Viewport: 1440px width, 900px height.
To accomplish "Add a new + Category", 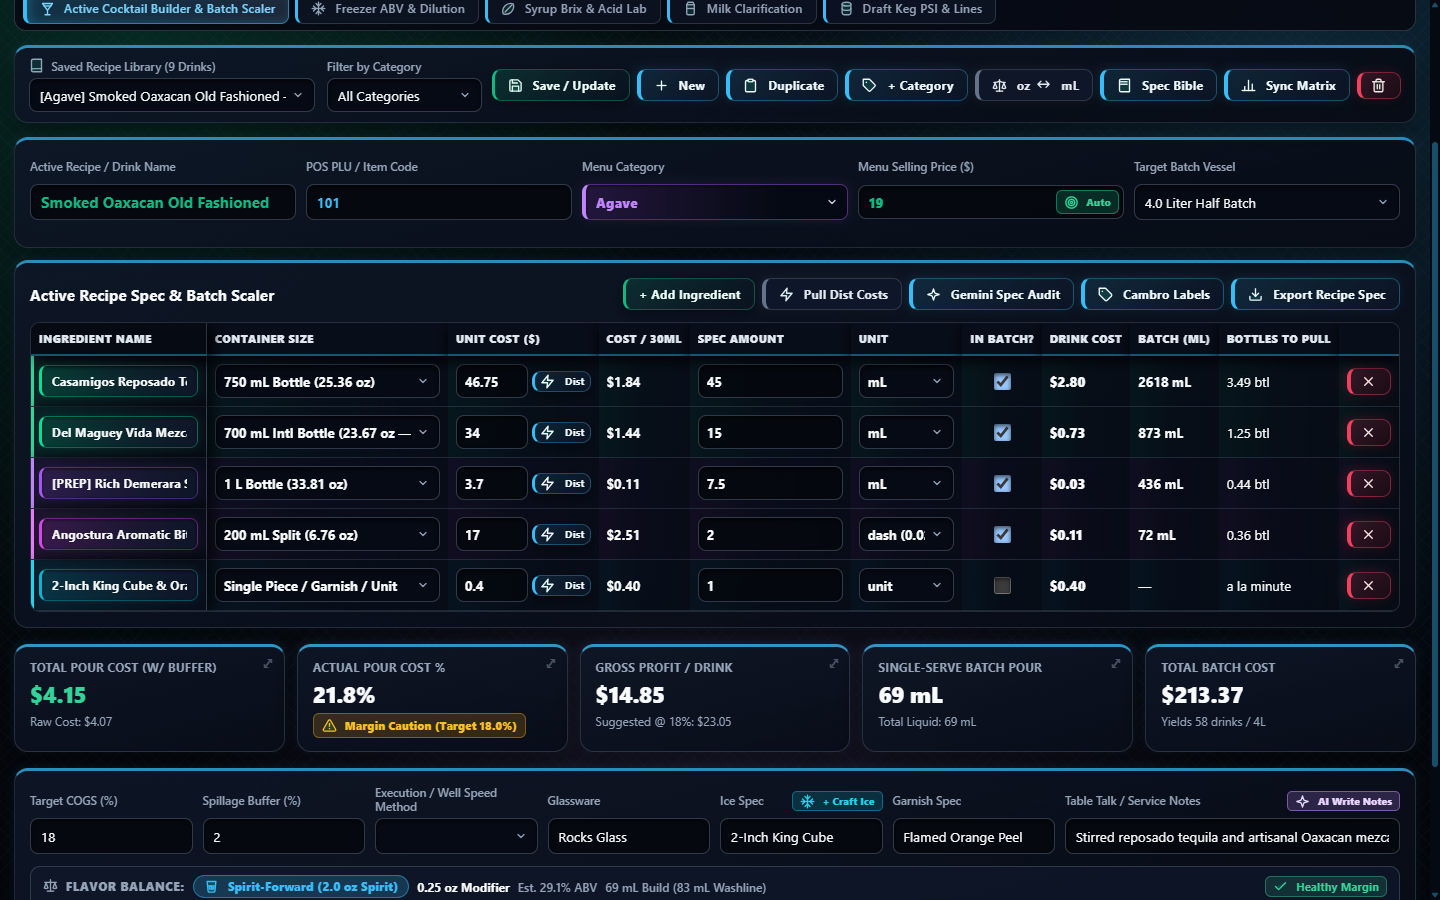I will [x=908, y=86].
